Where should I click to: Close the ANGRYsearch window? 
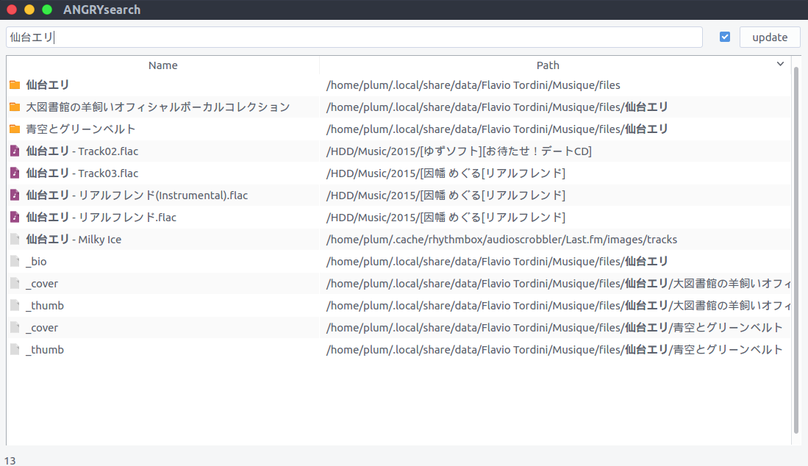pos(12,10)
